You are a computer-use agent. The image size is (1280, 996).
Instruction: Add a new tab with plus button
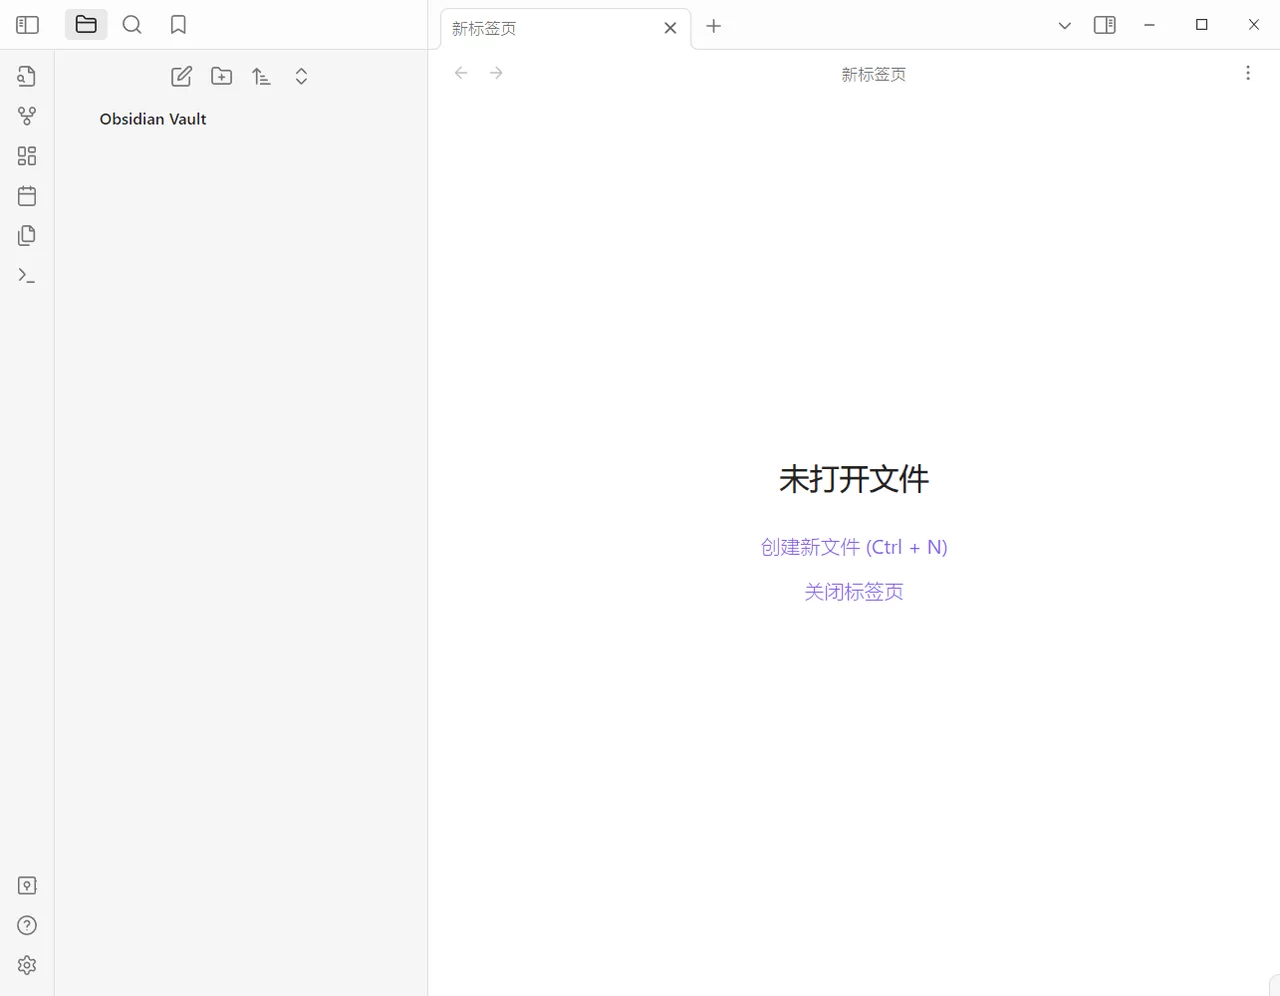[713, 27]
